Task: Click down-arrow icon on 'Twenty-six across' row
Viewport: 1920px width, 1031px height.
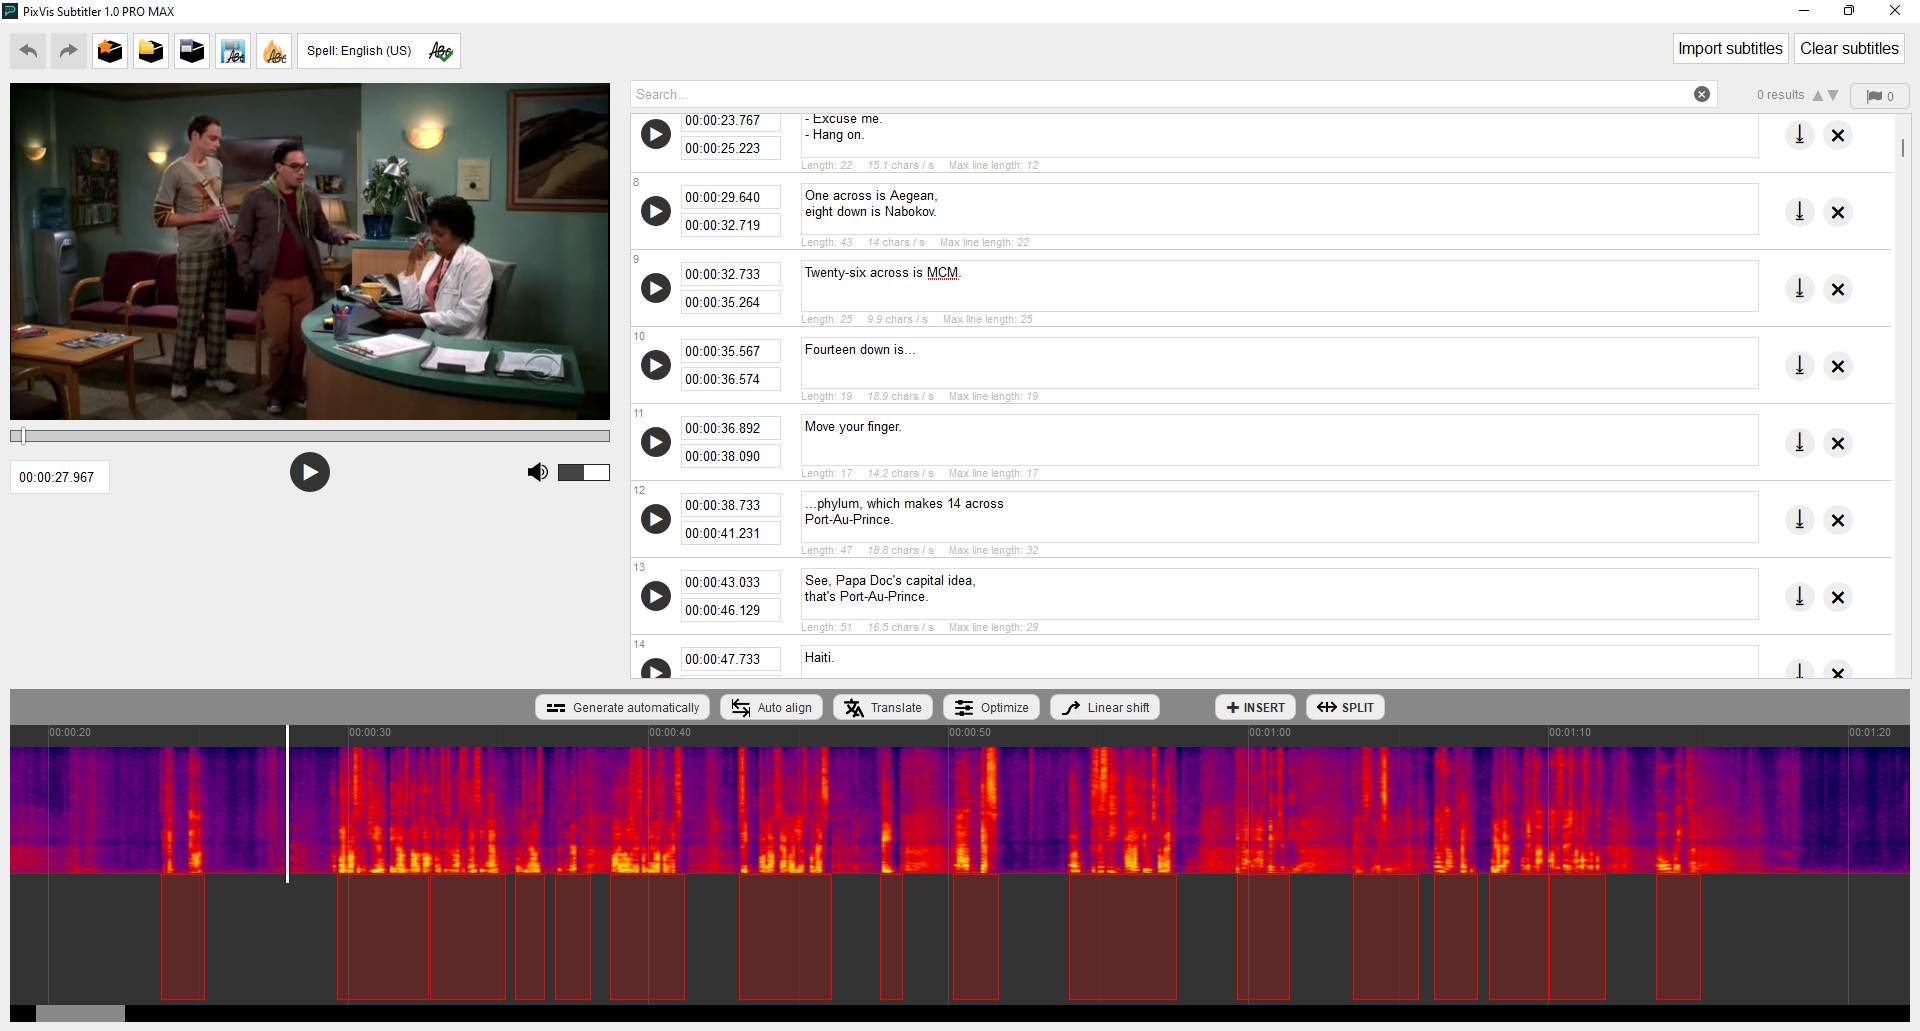Action: 1800,288
